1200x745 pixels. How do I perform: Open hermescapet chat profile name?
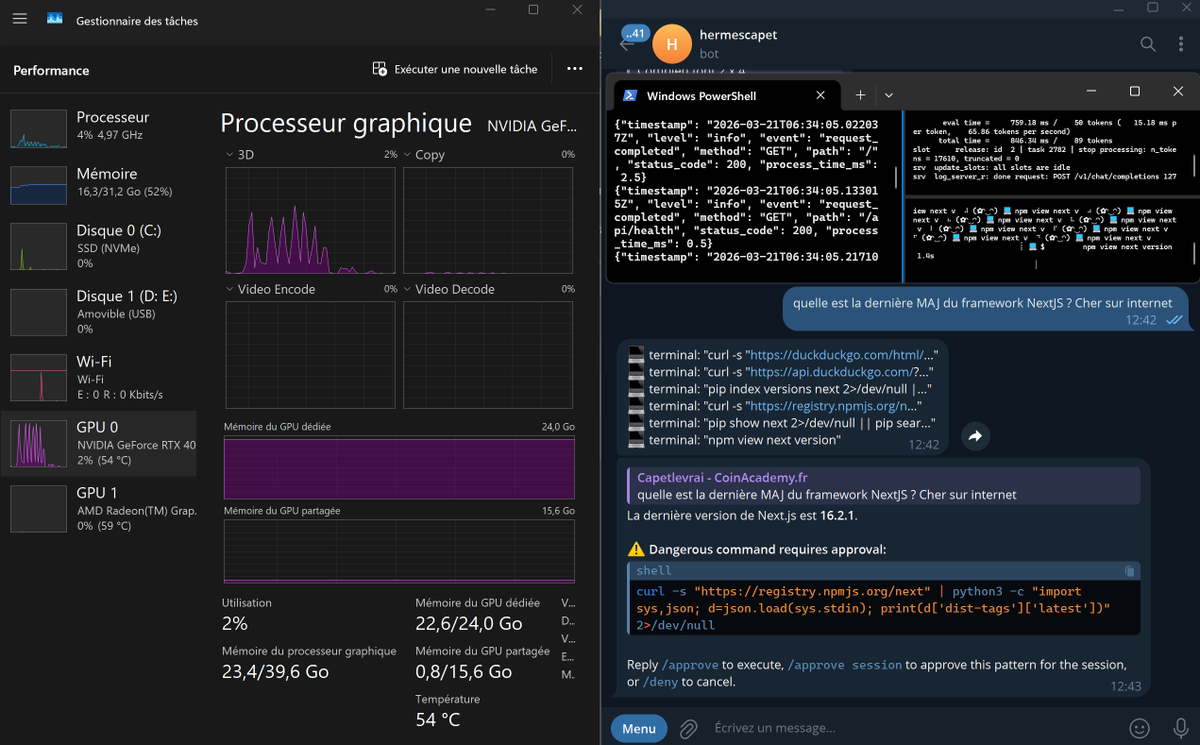click(x=738, y=35)
